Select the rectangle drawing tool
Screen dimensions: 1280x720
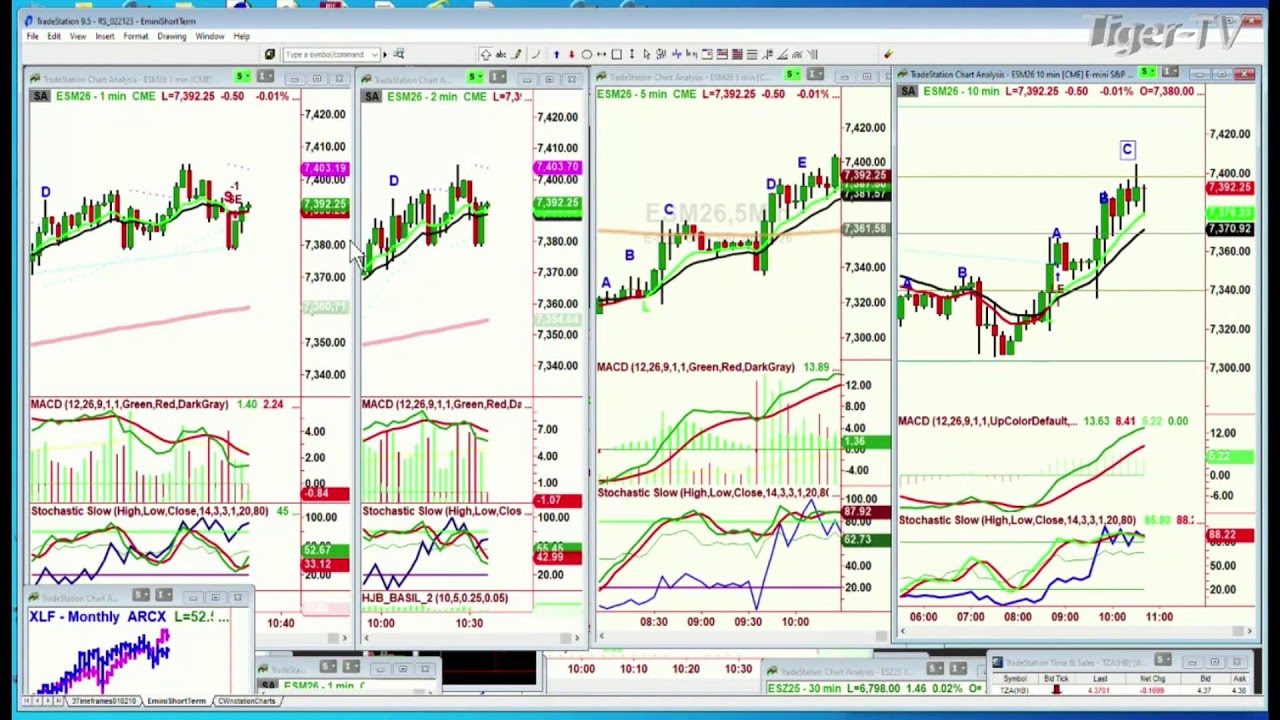(617, 54)
